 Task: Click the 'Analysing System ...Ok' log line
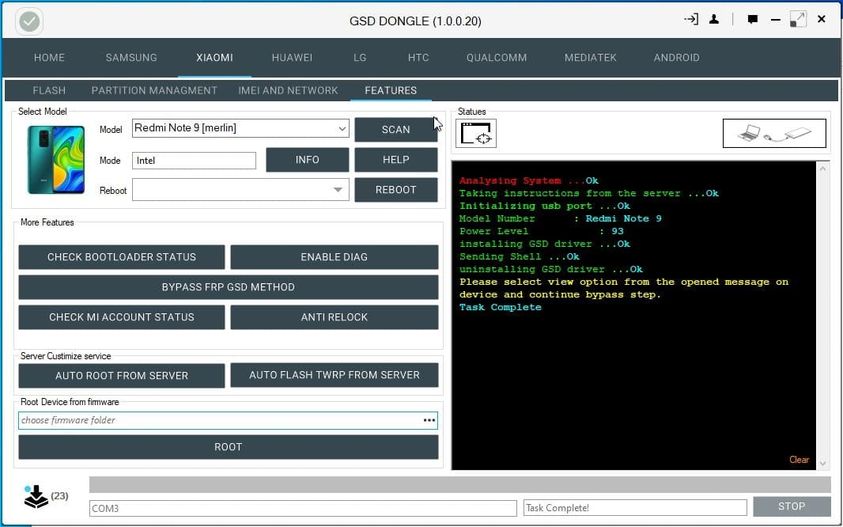pos(528,181)
